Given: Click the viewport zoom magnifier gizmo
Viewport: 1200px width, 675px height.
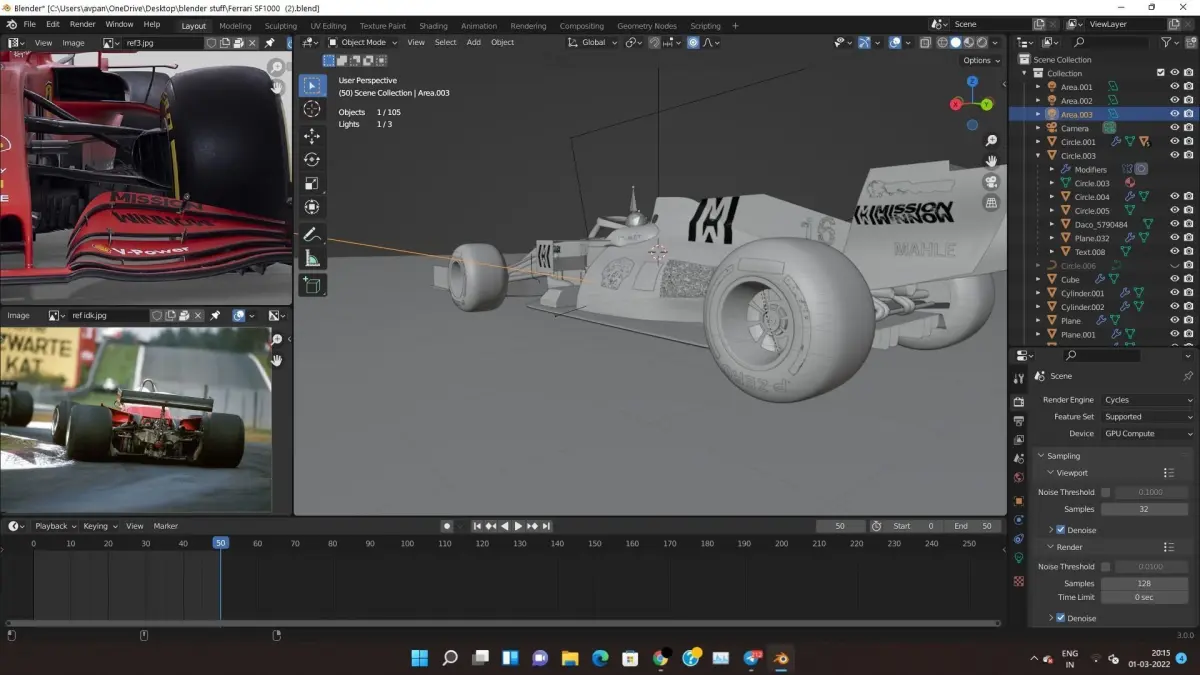Looking at the screenshot, I should tap(991, 141).
